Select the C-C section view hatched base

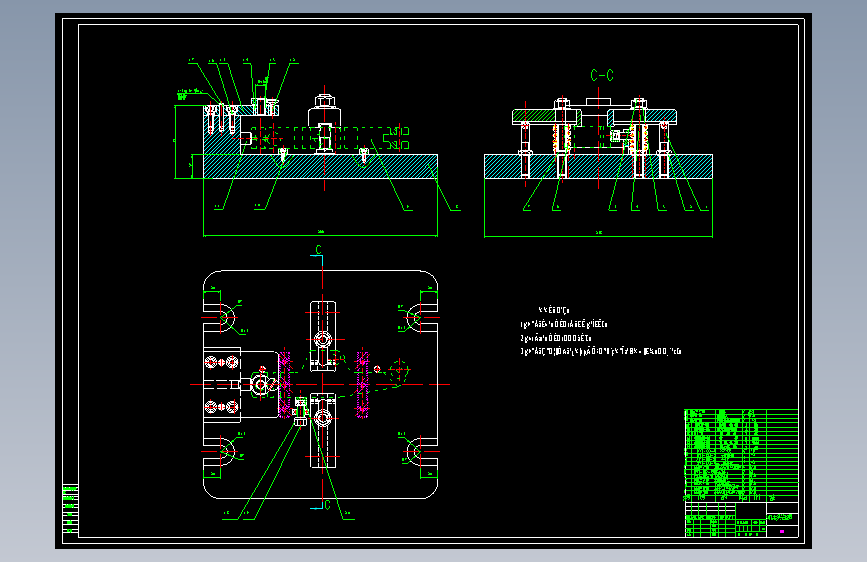tap(598, 166)
